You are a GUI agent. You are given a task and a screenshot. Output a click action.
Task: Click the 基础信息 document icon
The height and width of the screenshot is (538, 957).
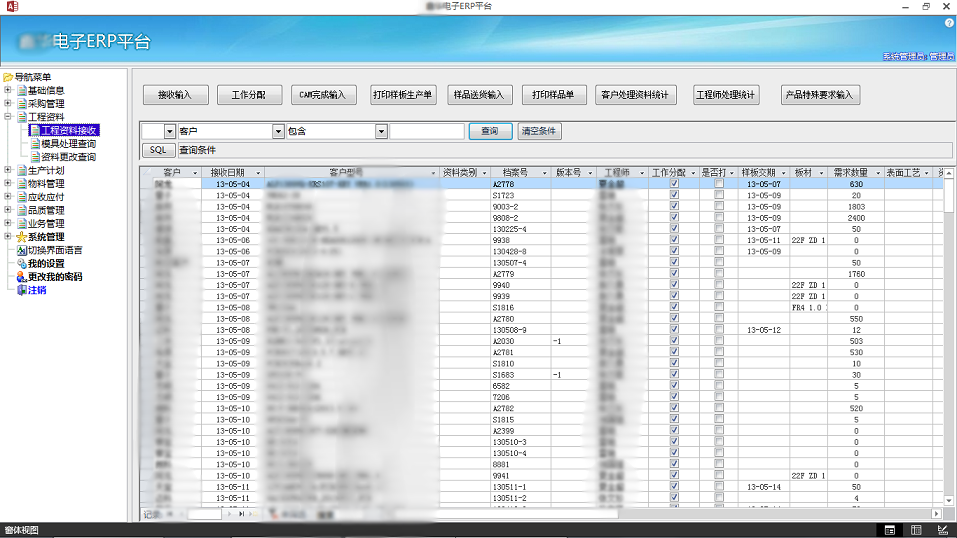coord(22,90)
